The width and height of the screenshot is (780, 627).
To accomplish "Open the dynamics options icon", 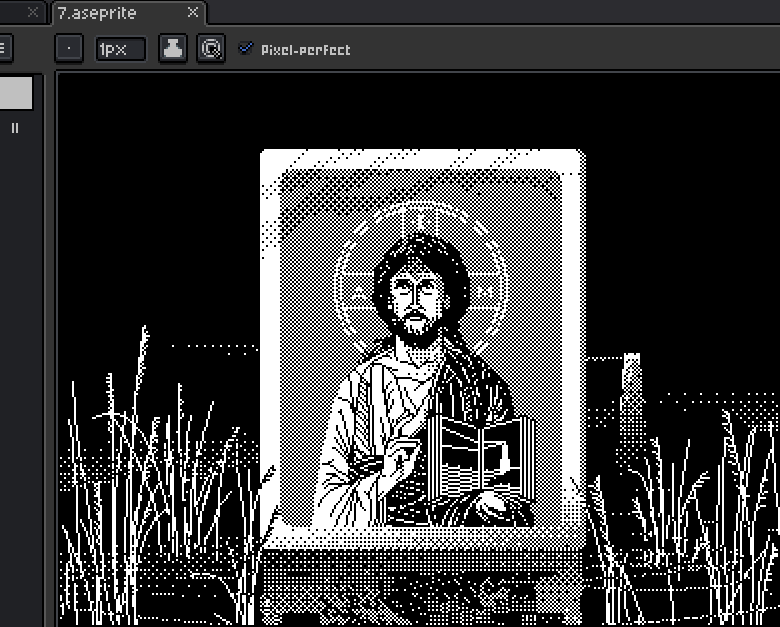I will [x=211, y=48].
